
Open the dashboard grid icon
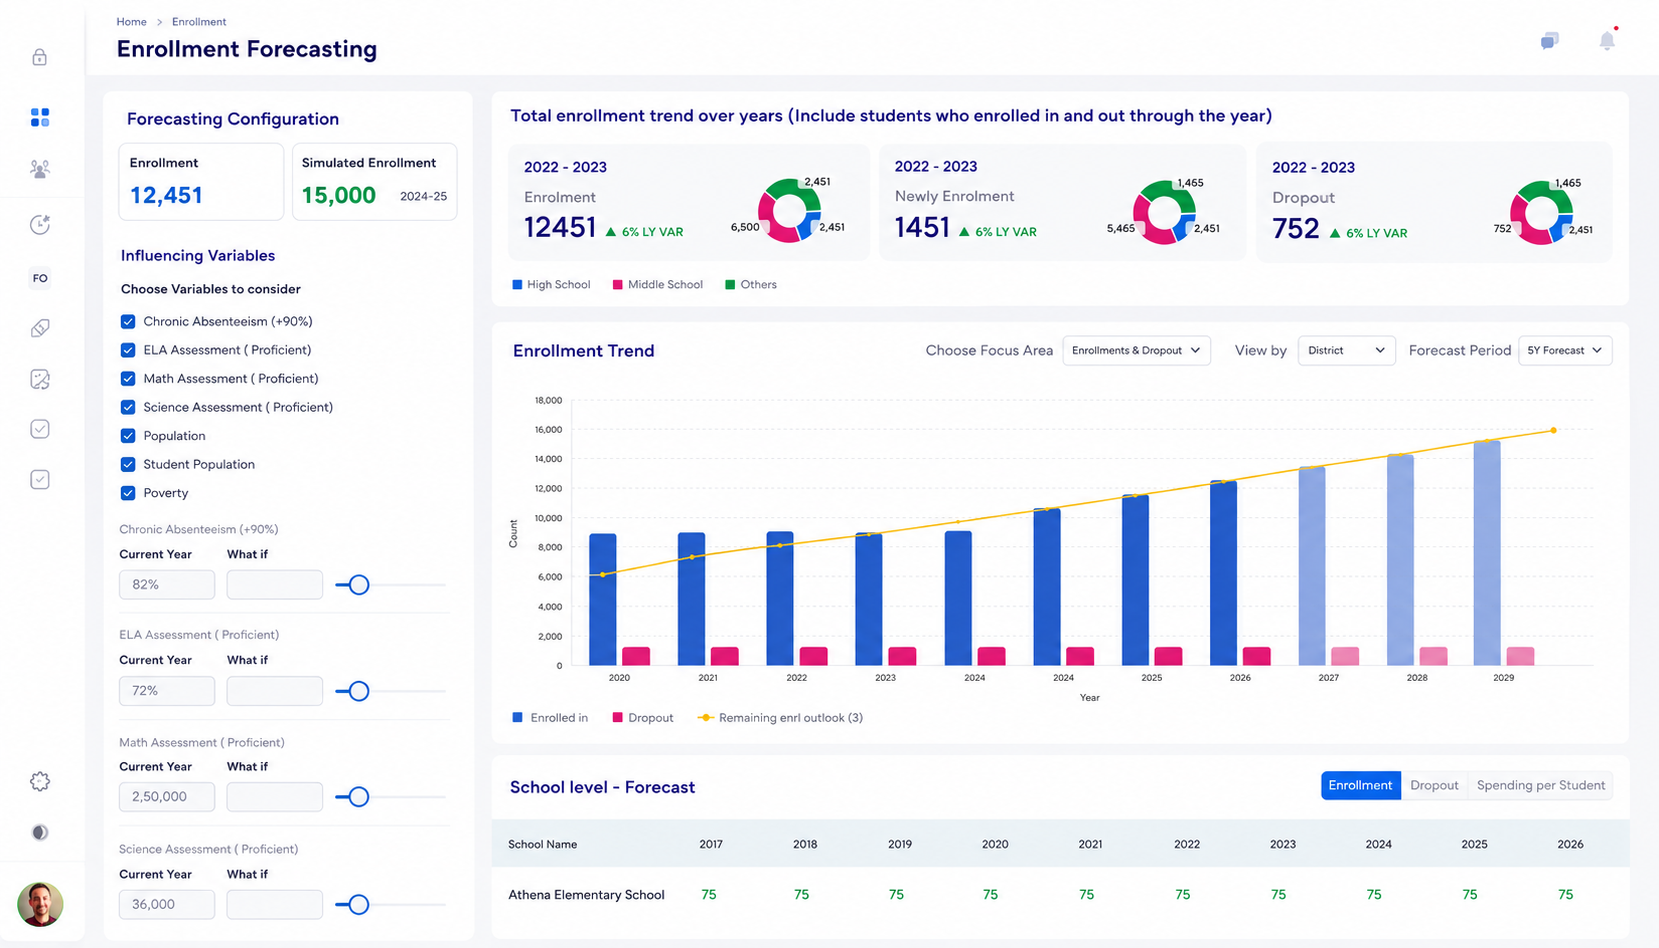coord(40,118)
